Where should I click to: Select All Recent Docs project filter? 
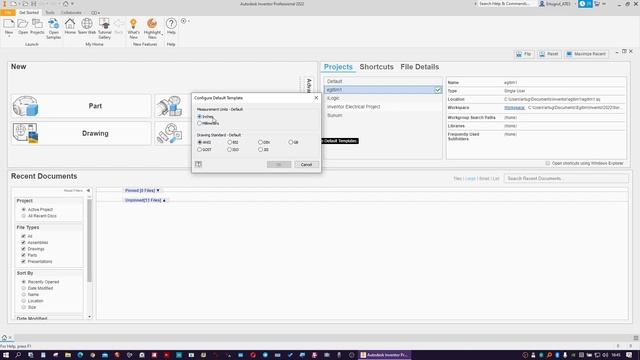point(24,216)
